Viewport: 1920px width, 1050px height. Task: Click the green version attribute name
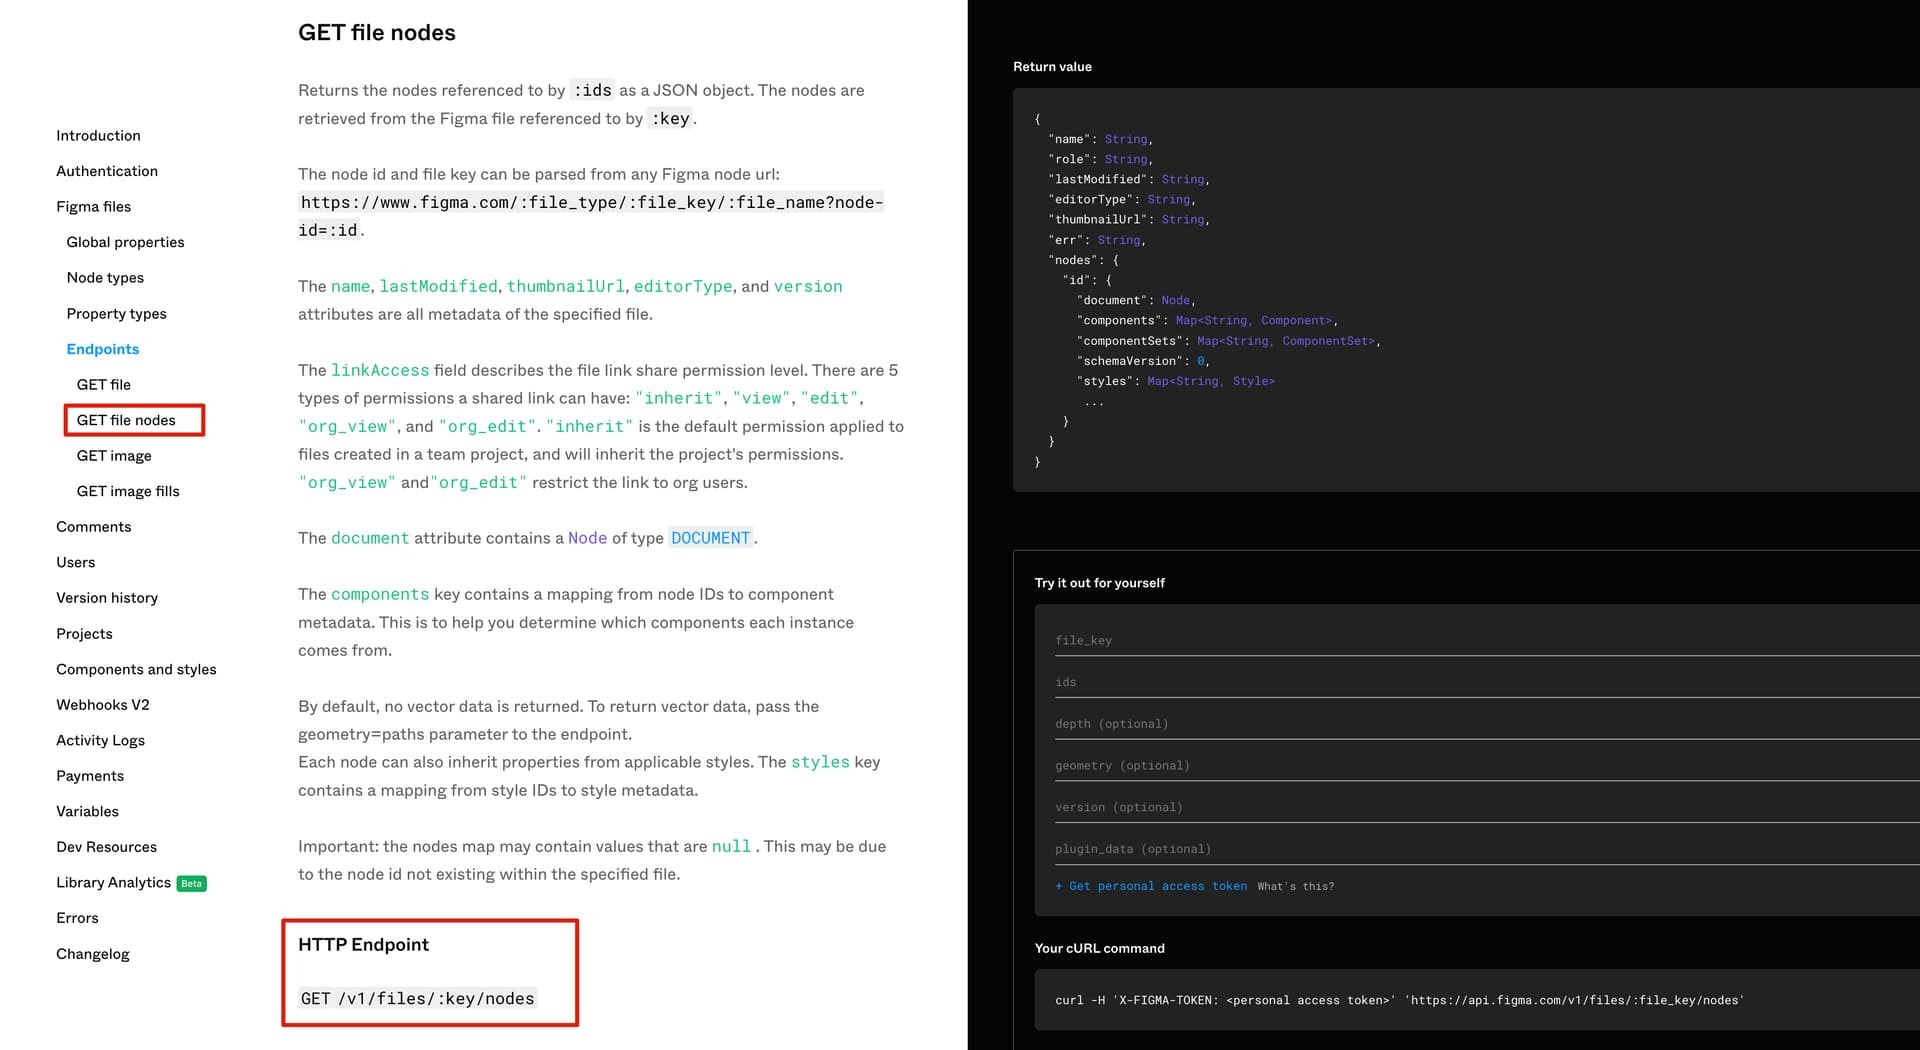(x=808, y=286)
